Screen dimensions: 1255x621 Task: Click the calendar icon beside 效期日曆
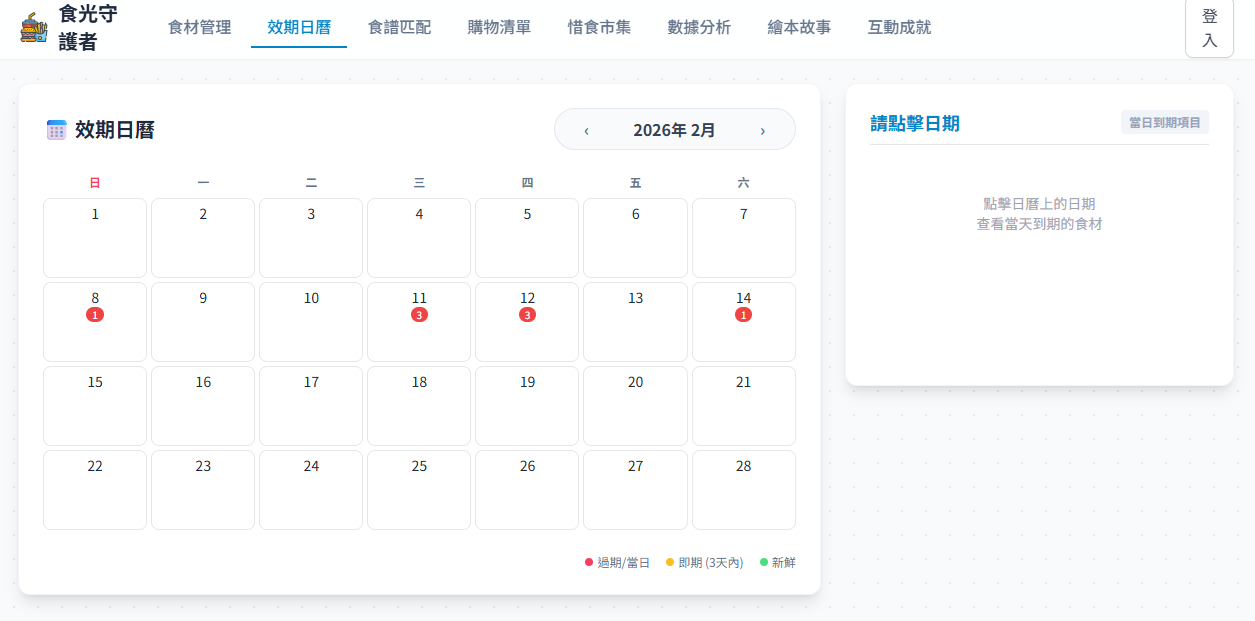tap(57, 130)
